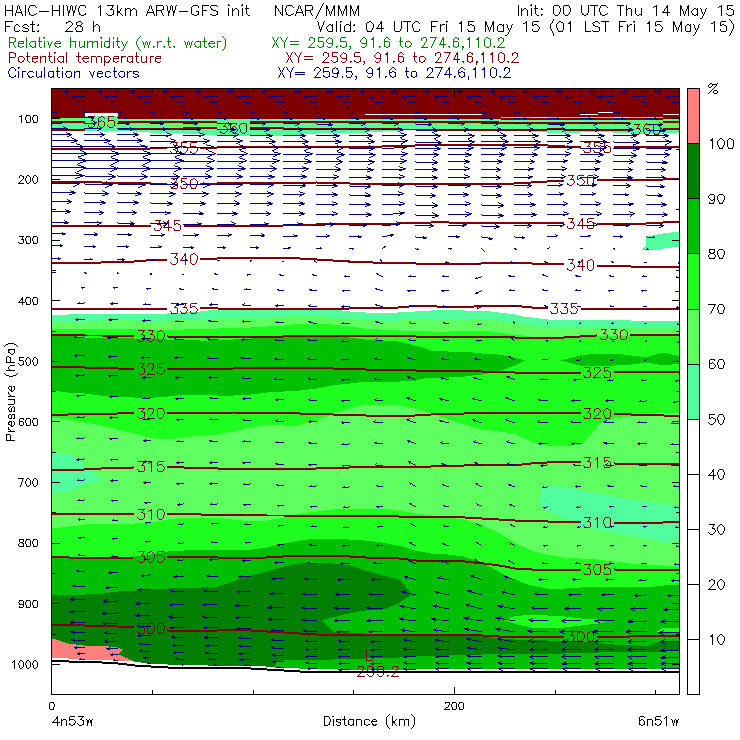This screenshot has height=740, width=740.
Task: Click the '4n53w' start coordinate label
Action: point(72,721)
